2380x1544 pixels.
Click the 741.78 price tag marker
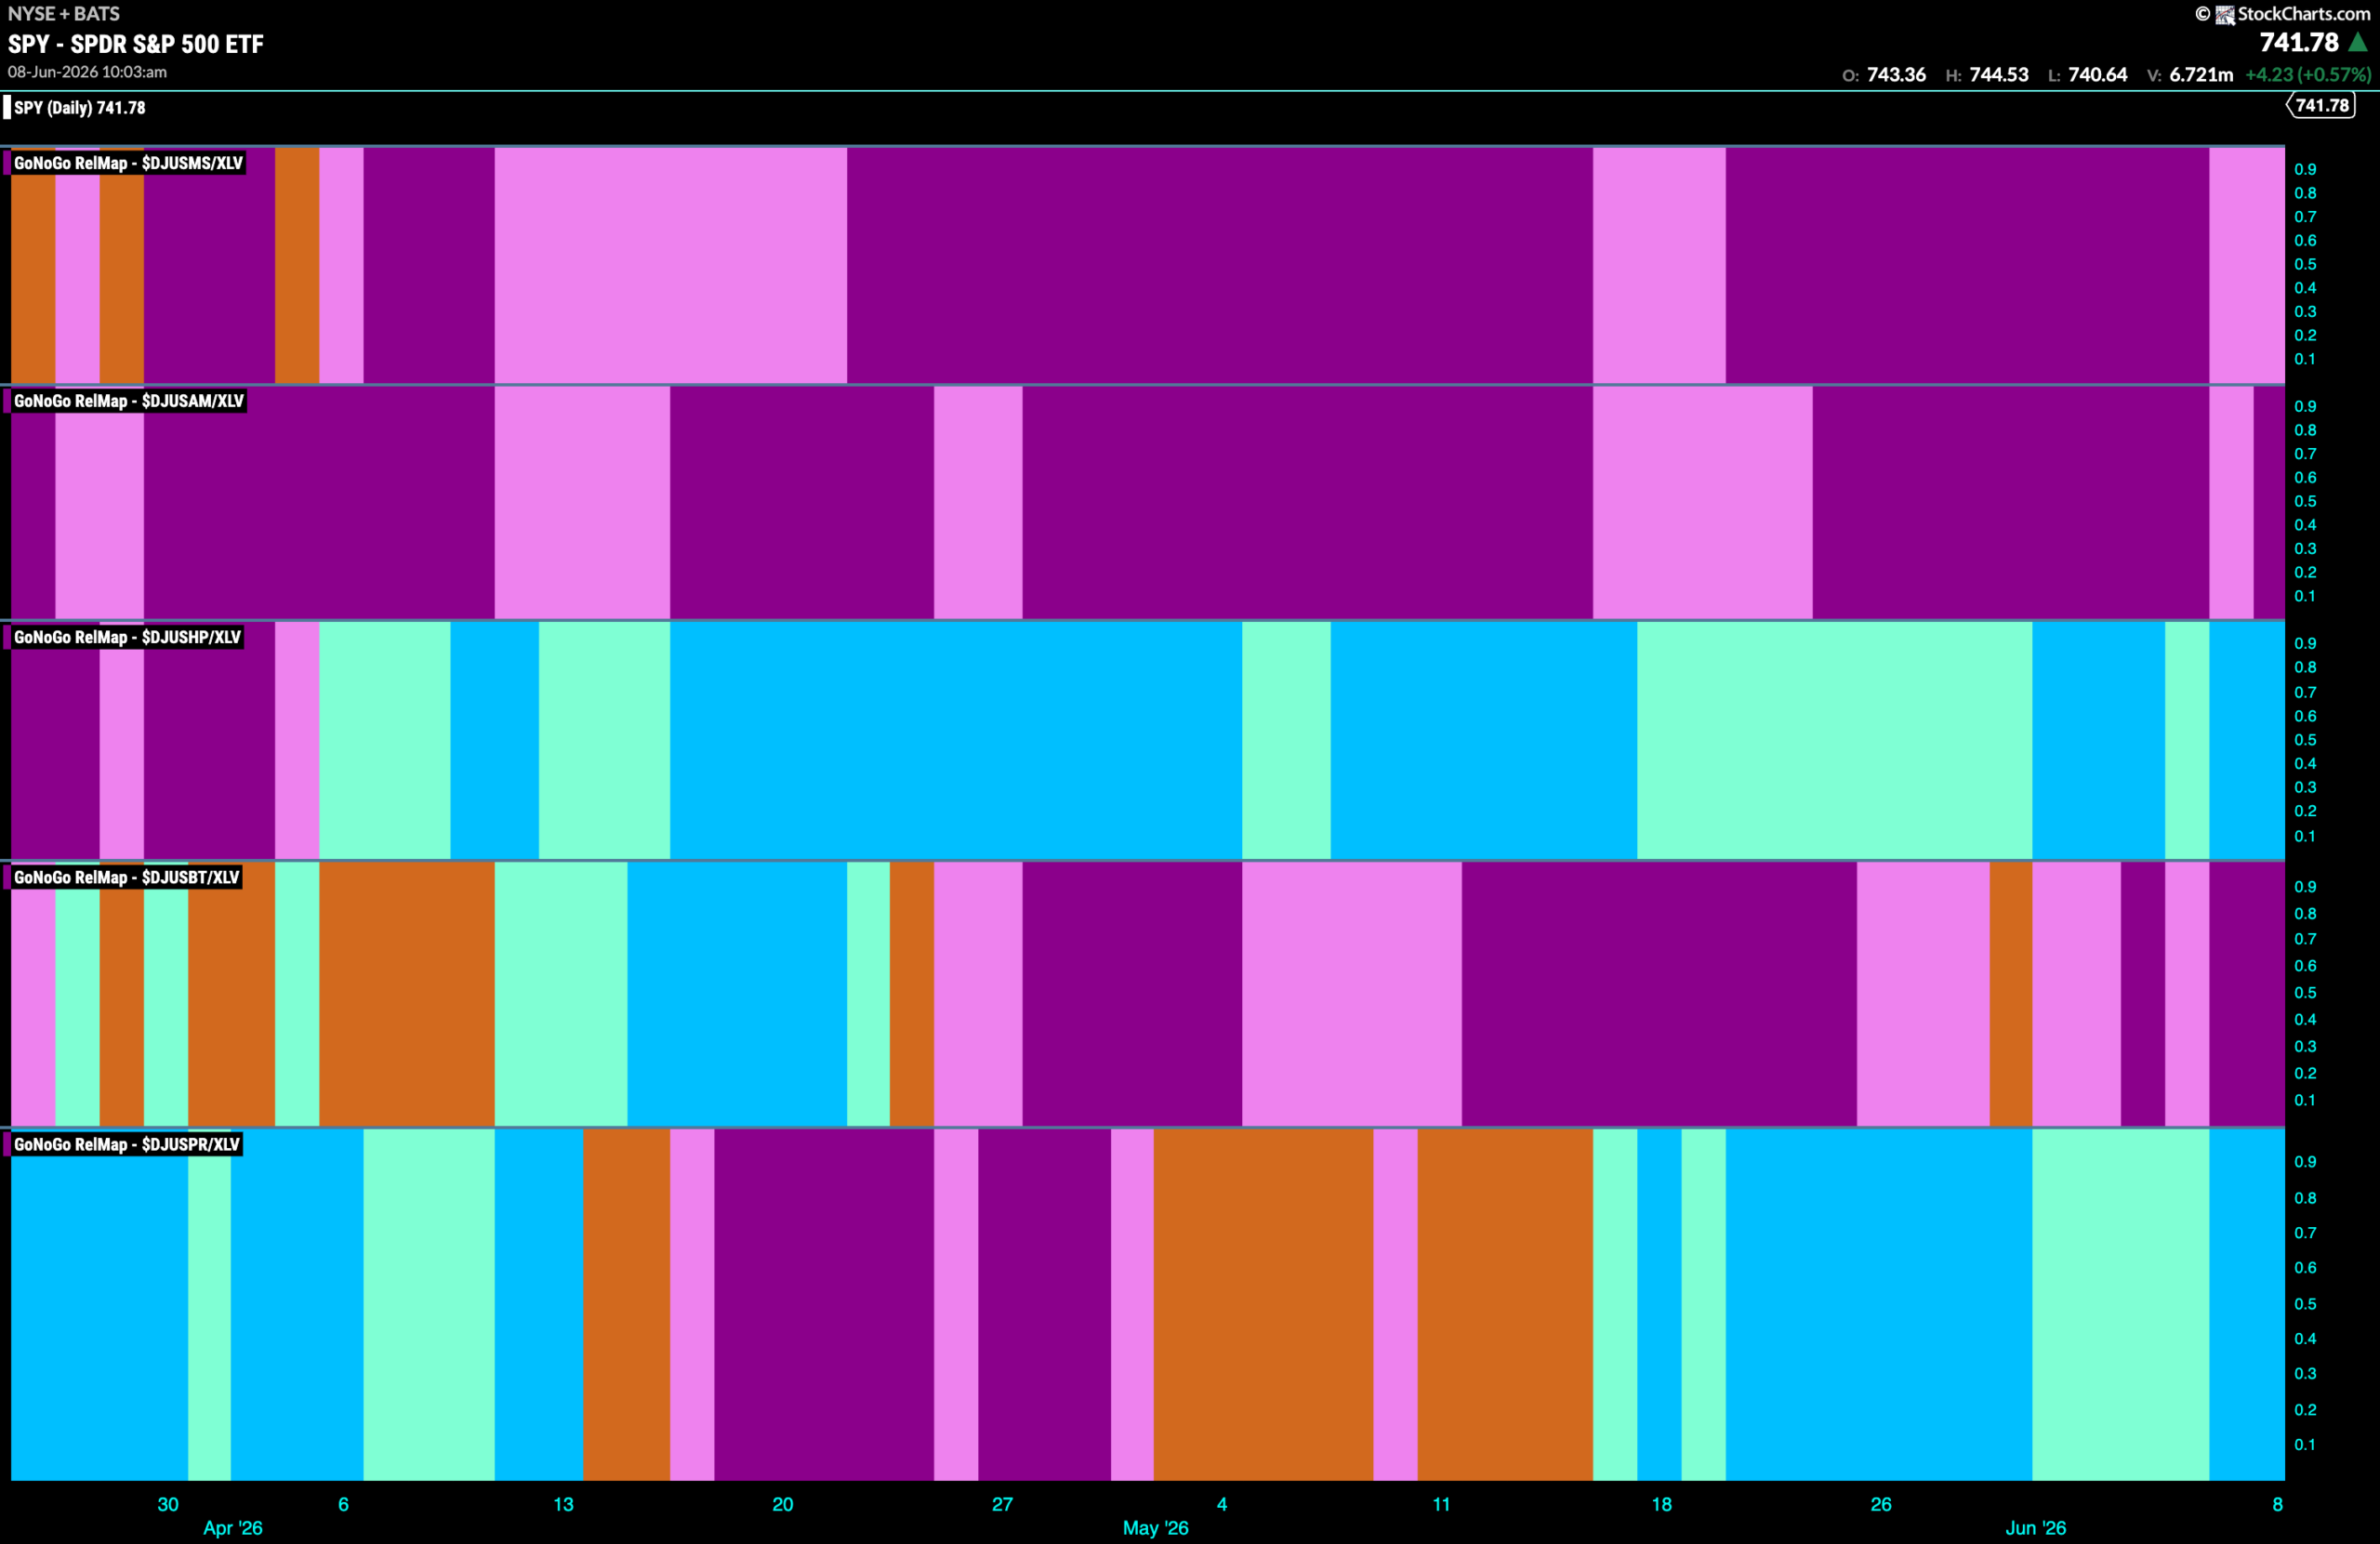pos(2321,105)
